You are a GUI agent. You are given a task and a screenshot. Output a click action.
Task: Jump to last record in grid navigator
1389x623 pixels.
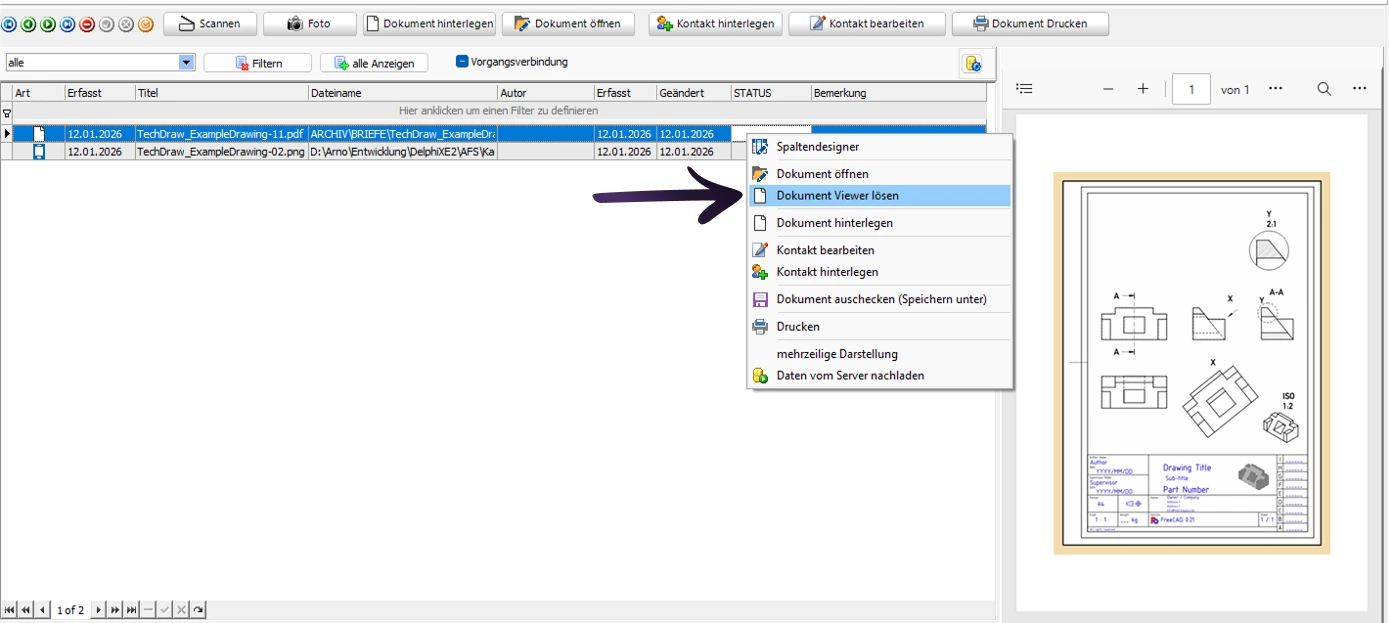131,610
